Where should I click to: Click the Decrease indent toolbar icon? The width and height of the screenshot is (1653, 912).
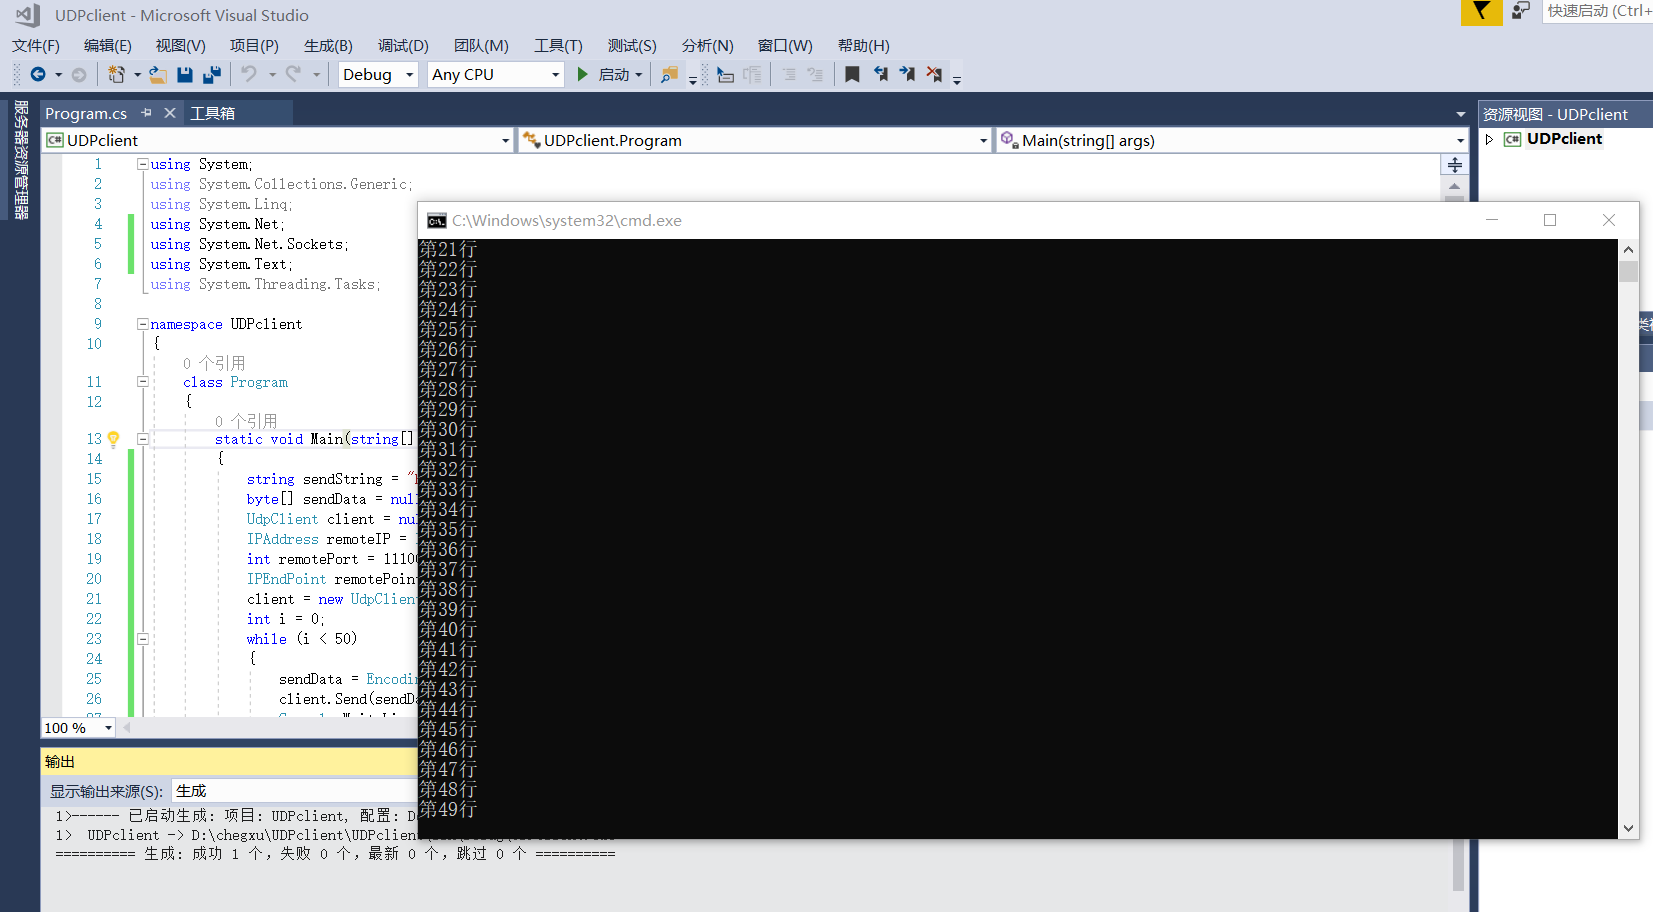(x=789, y=74)
